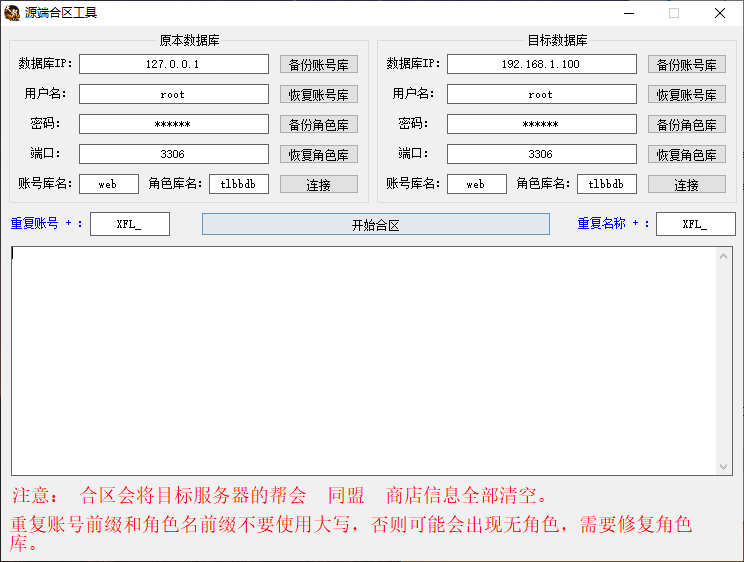Click duplicate name prefix field
Image resolution: width=744 pixels, height=562 pixels.
pyautogui.click(x=696, y=224)
